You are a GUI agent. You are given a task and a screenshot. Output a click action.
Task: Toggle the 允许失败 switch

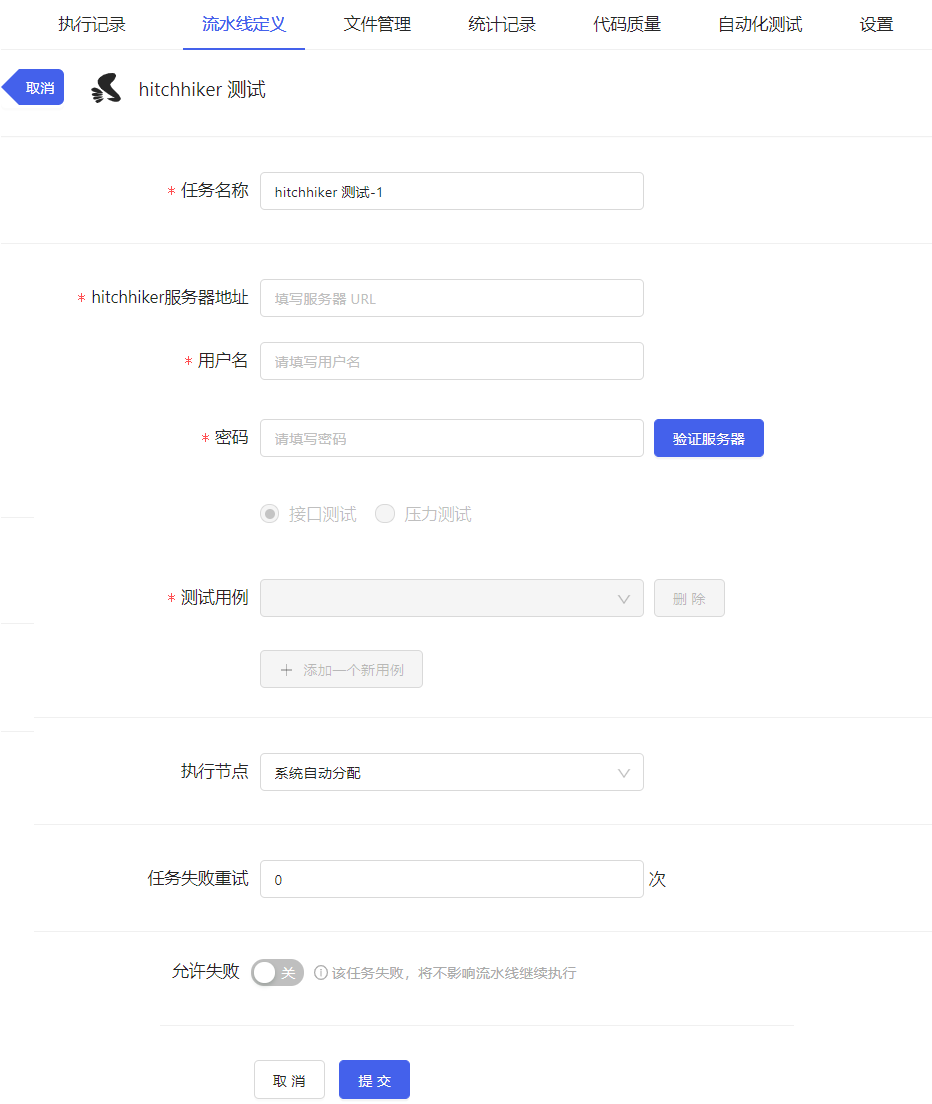[x=277, y=972]
